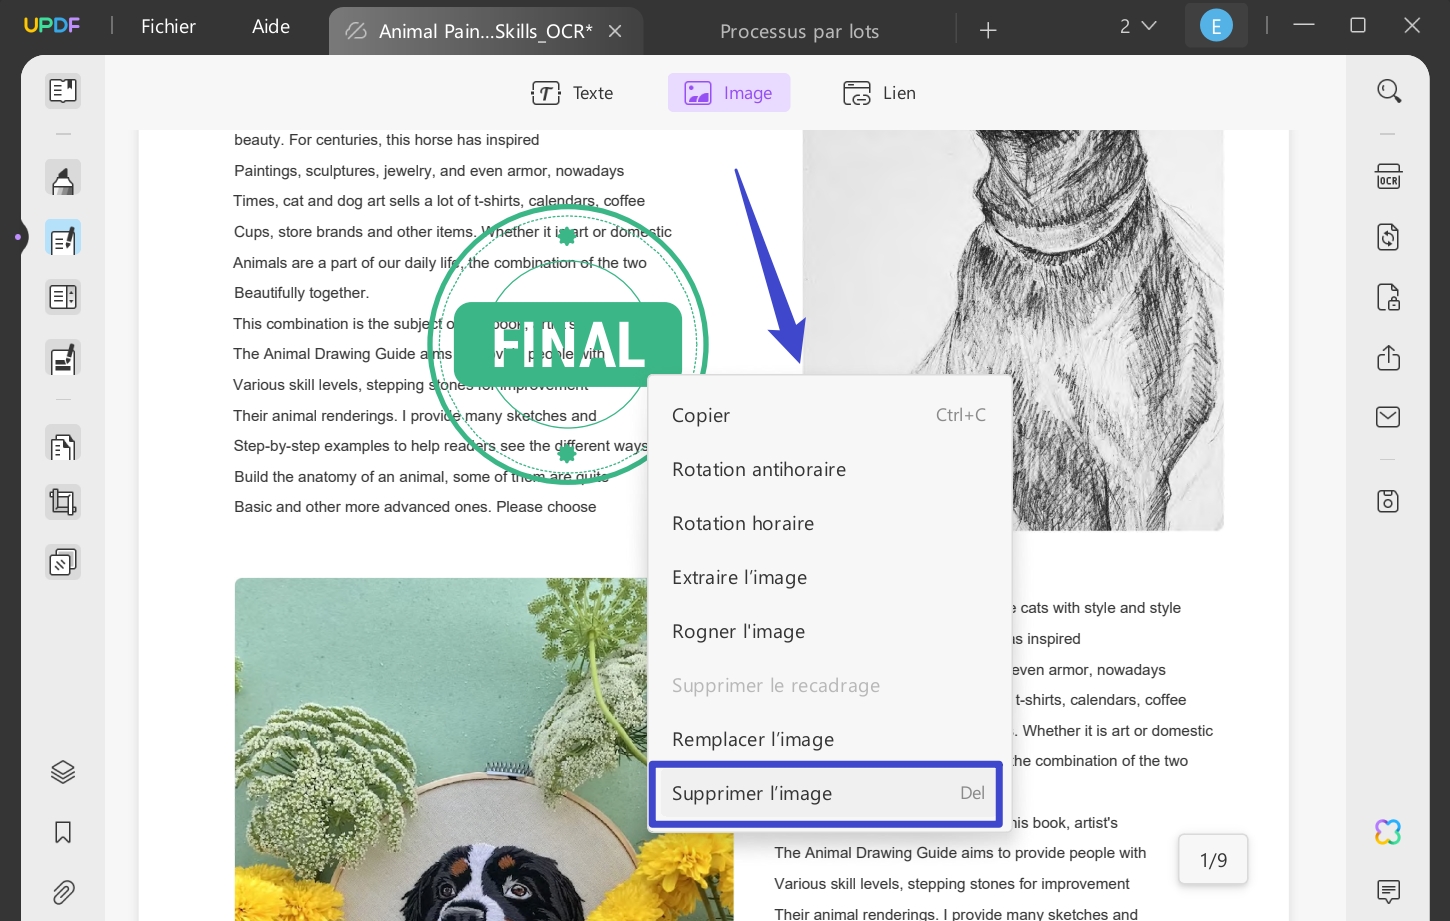Viewport: 1450px width, 921px height.
Task: Click the Share export icon
Action: click(x=1389, y=357)
